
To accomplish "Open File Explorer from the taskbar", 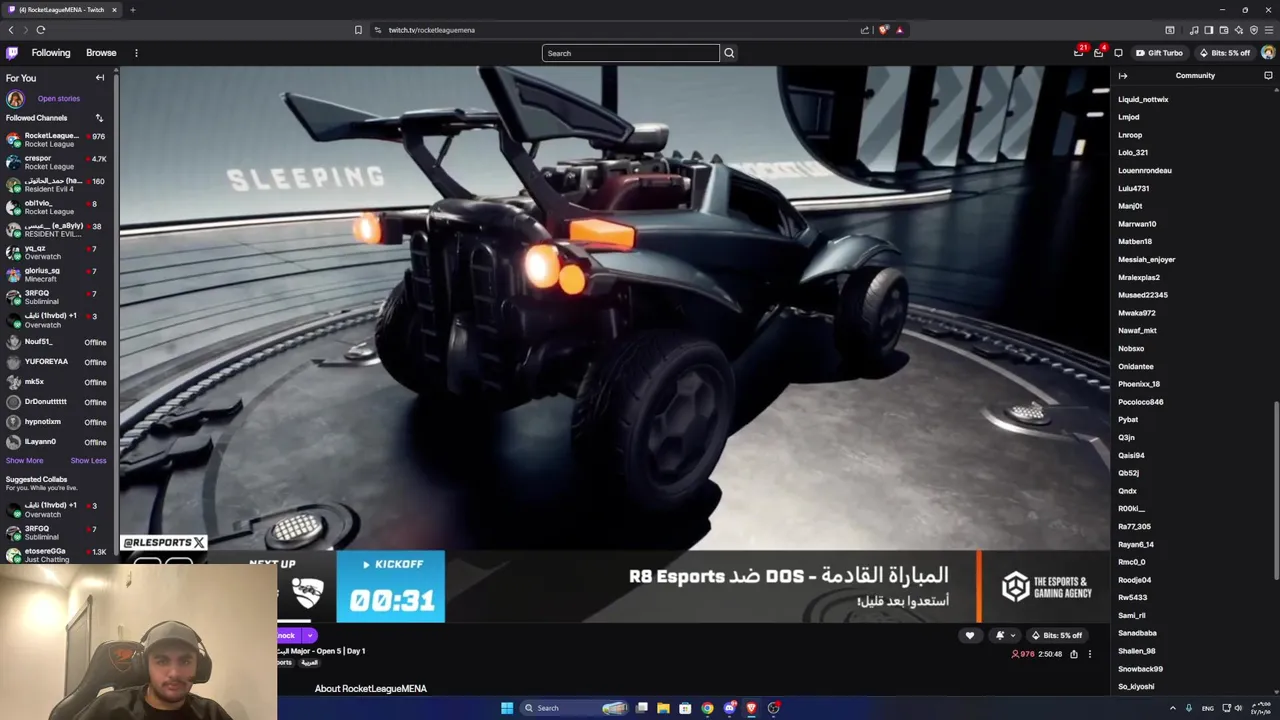I will click(x=663, y=708).
